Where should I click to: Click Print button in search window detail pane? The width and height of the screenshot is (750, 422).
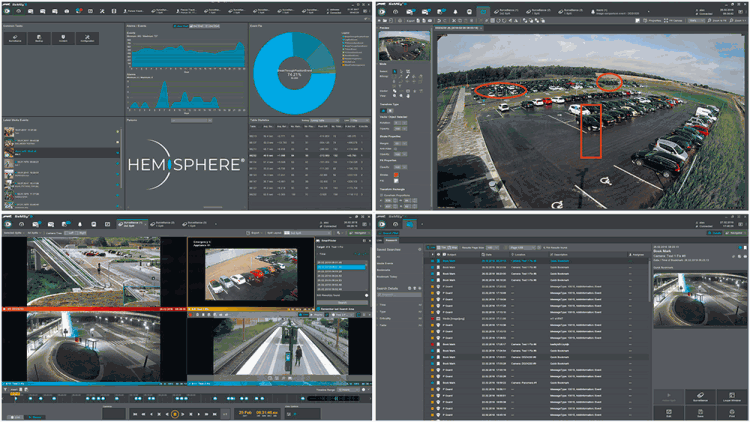pyautogui.click(x=732, y=413)
